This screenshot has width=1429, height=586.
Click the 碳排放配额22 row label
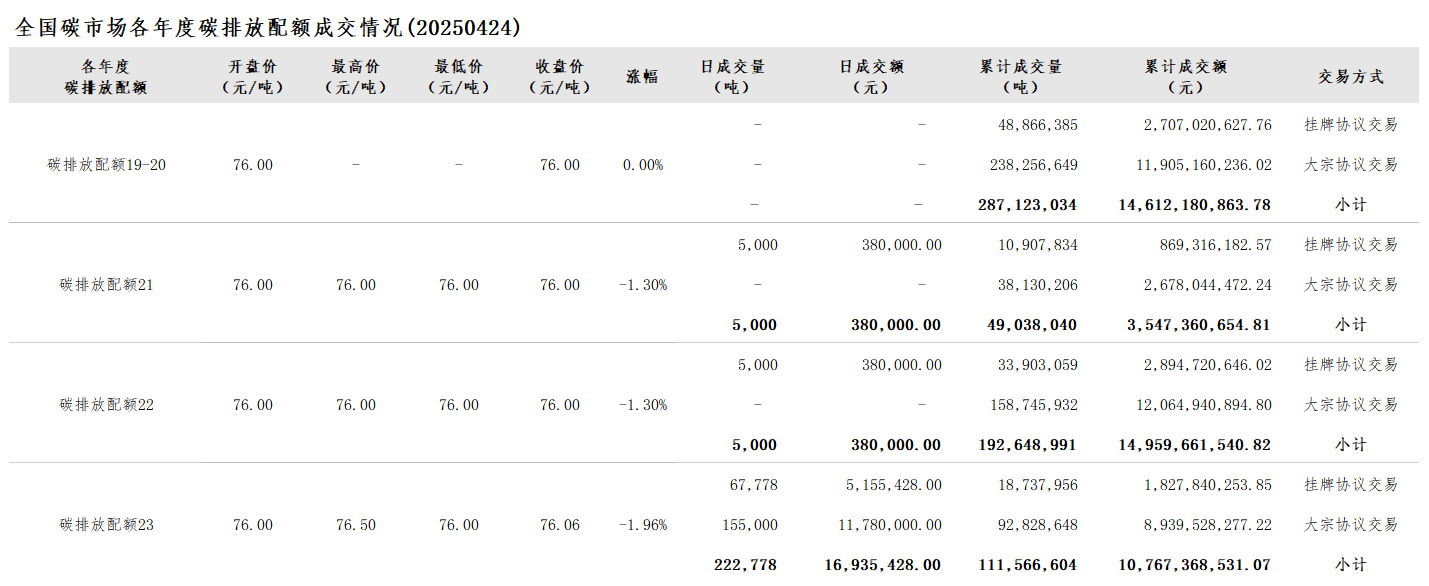point(107,405)
